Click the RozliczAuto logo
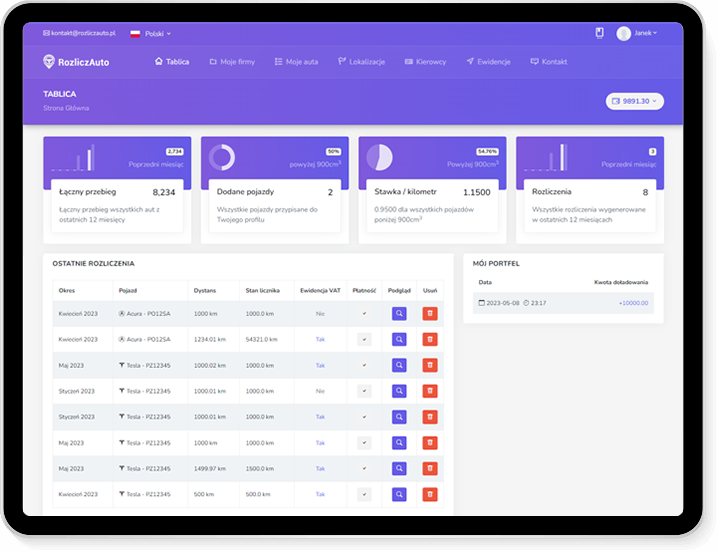The image size is (718, 553). pos(77,62)
